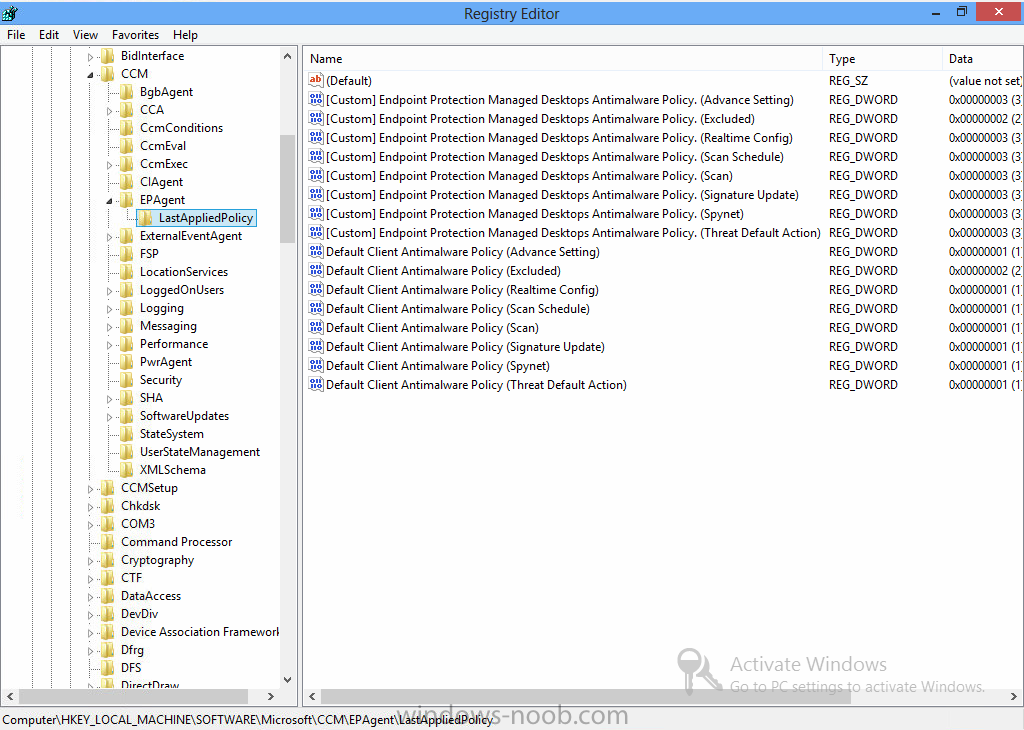Screen dimensions: 1024x730
Task: Open the Help menu
Action: tap(185, 35)
